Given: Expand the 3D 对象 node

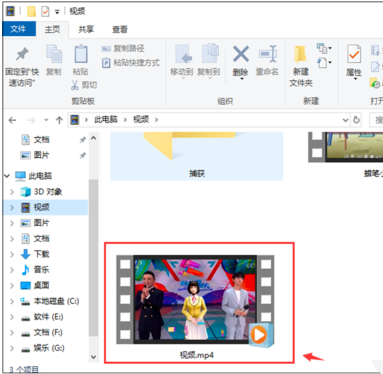Looking at the screenshot, I should pos(12,192).
